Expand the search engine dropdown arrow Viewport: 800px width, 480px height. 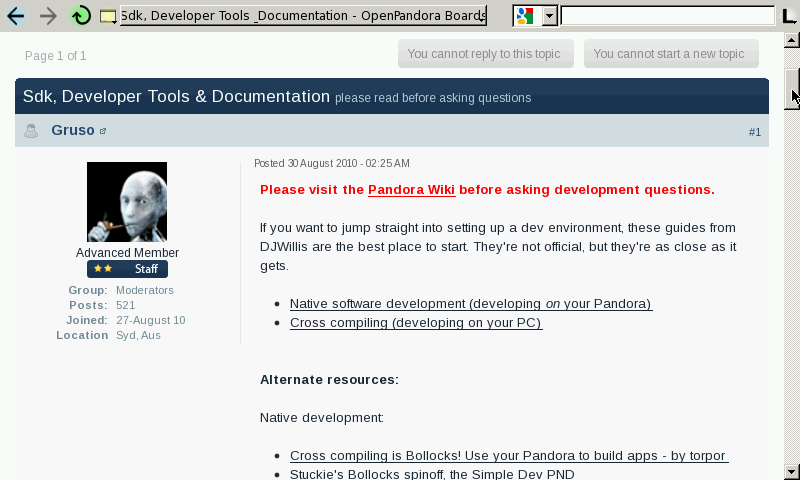pos(549,16)
